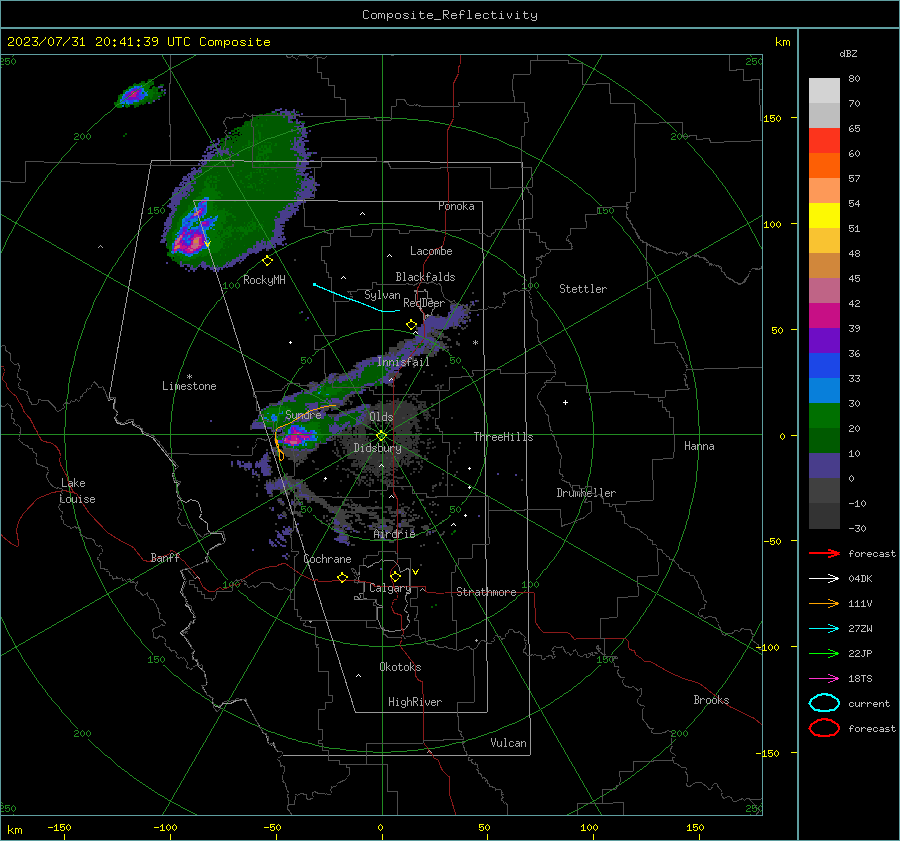Click the bright yellow 54 dBZ swatch

click(824, 215)
